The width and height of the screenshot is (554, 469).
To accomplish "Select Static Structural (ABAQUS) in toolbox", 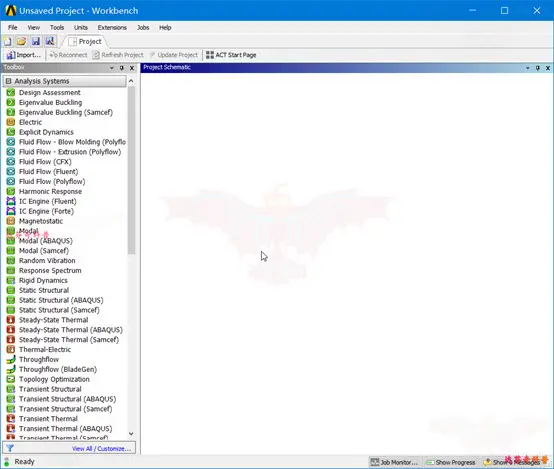I will point(61,300).
